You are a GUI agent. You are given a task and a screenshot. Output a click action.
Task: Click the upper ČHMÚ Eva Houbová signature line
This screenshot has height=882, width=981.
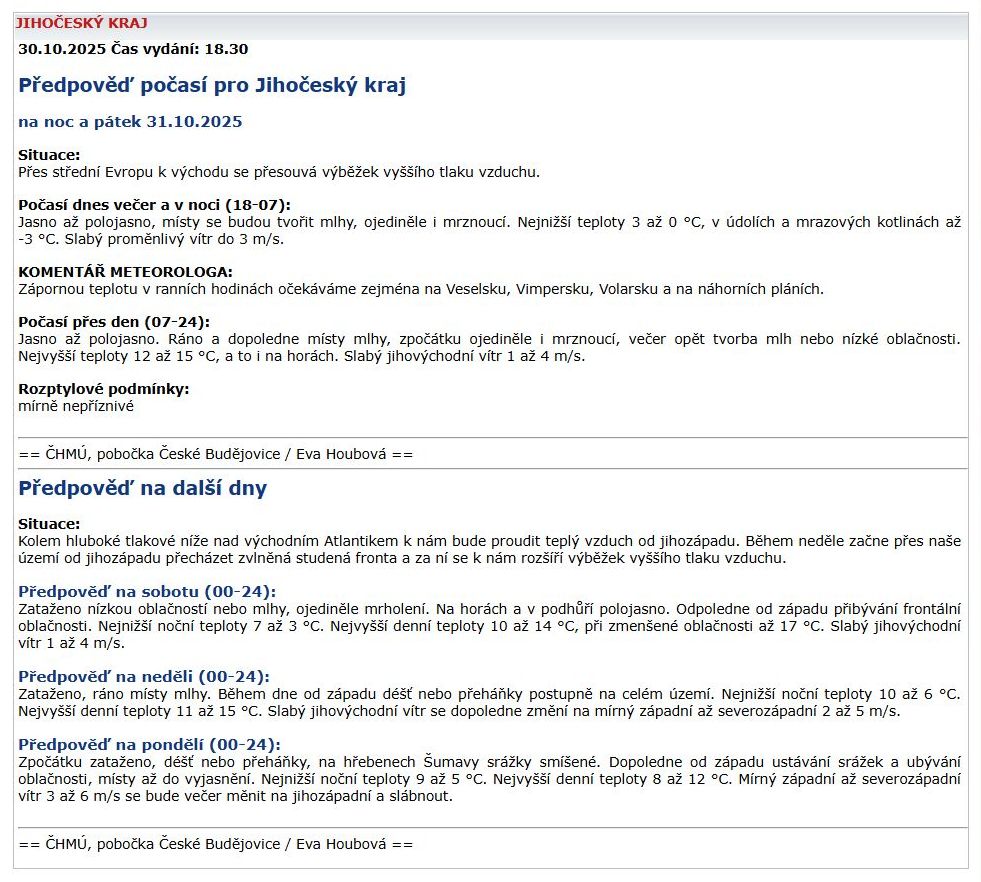[216, 454]
